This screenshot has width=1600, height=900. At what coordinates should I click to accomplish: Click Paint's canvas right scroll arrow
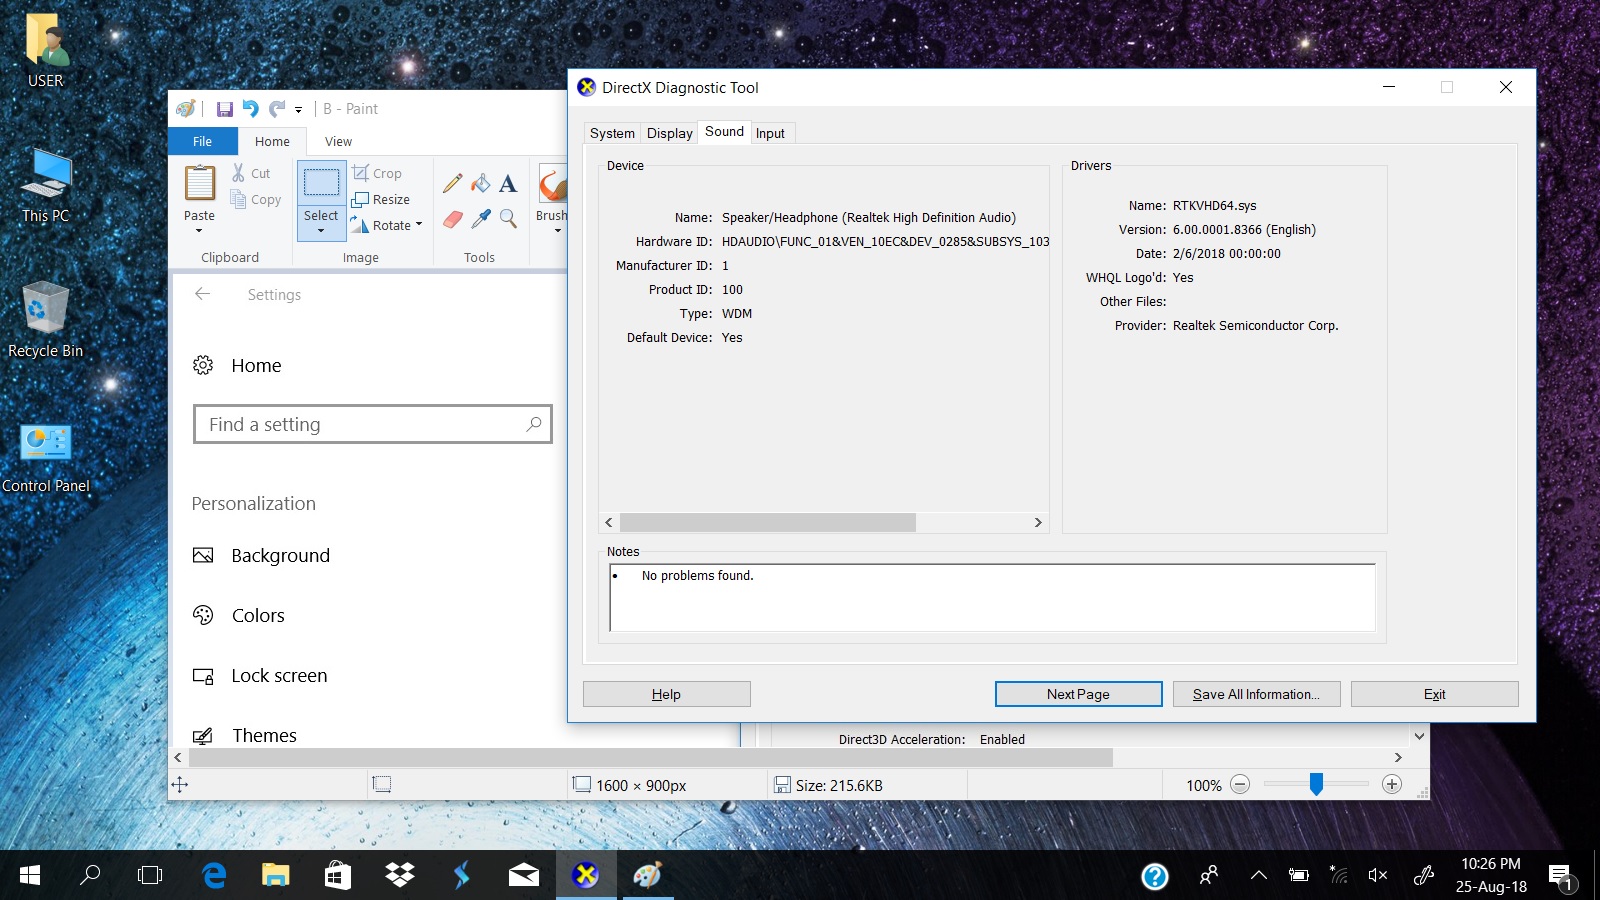coord(1398,757)
